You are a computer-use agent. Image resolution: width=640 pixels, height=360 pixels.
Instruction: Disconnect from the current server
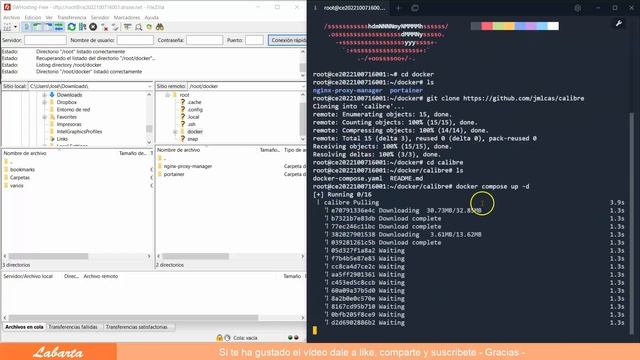point(104,27)
